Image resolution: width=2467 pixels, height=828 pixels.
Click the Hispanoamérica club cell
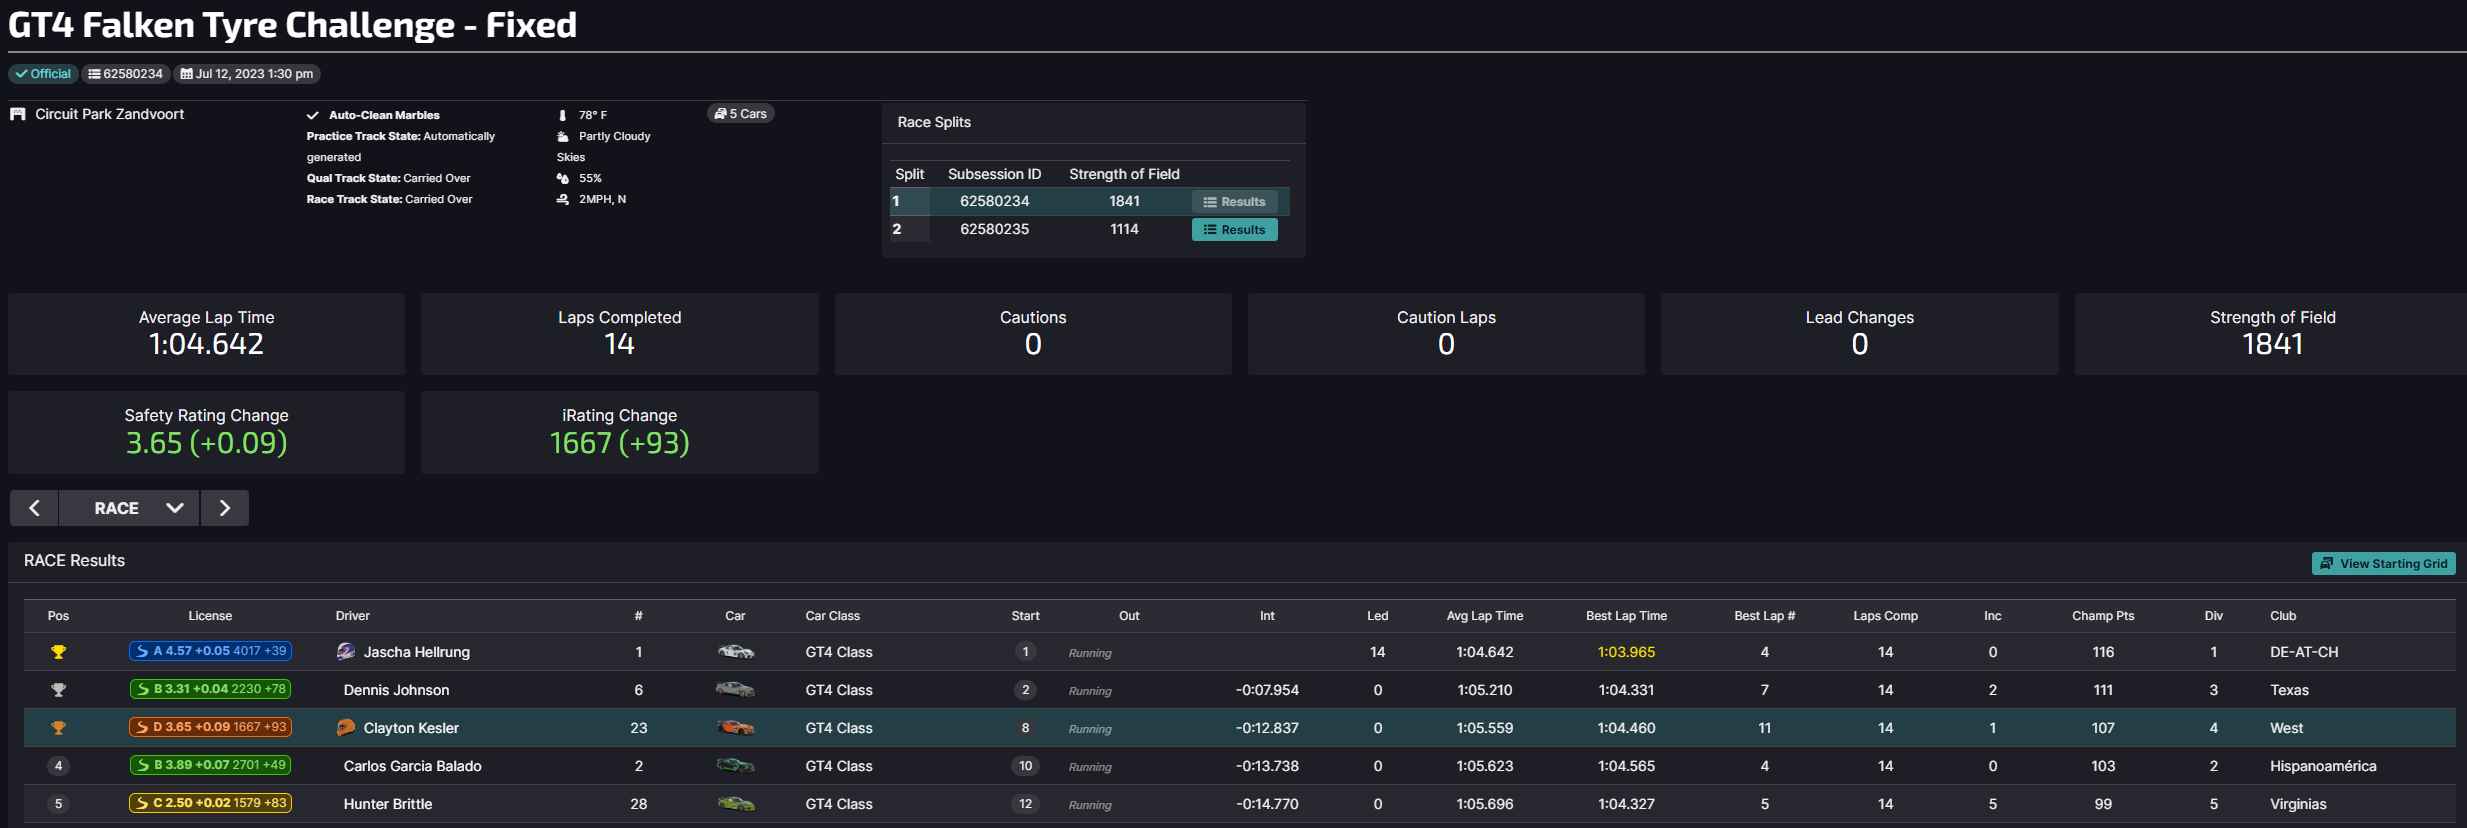point(2323,766)
